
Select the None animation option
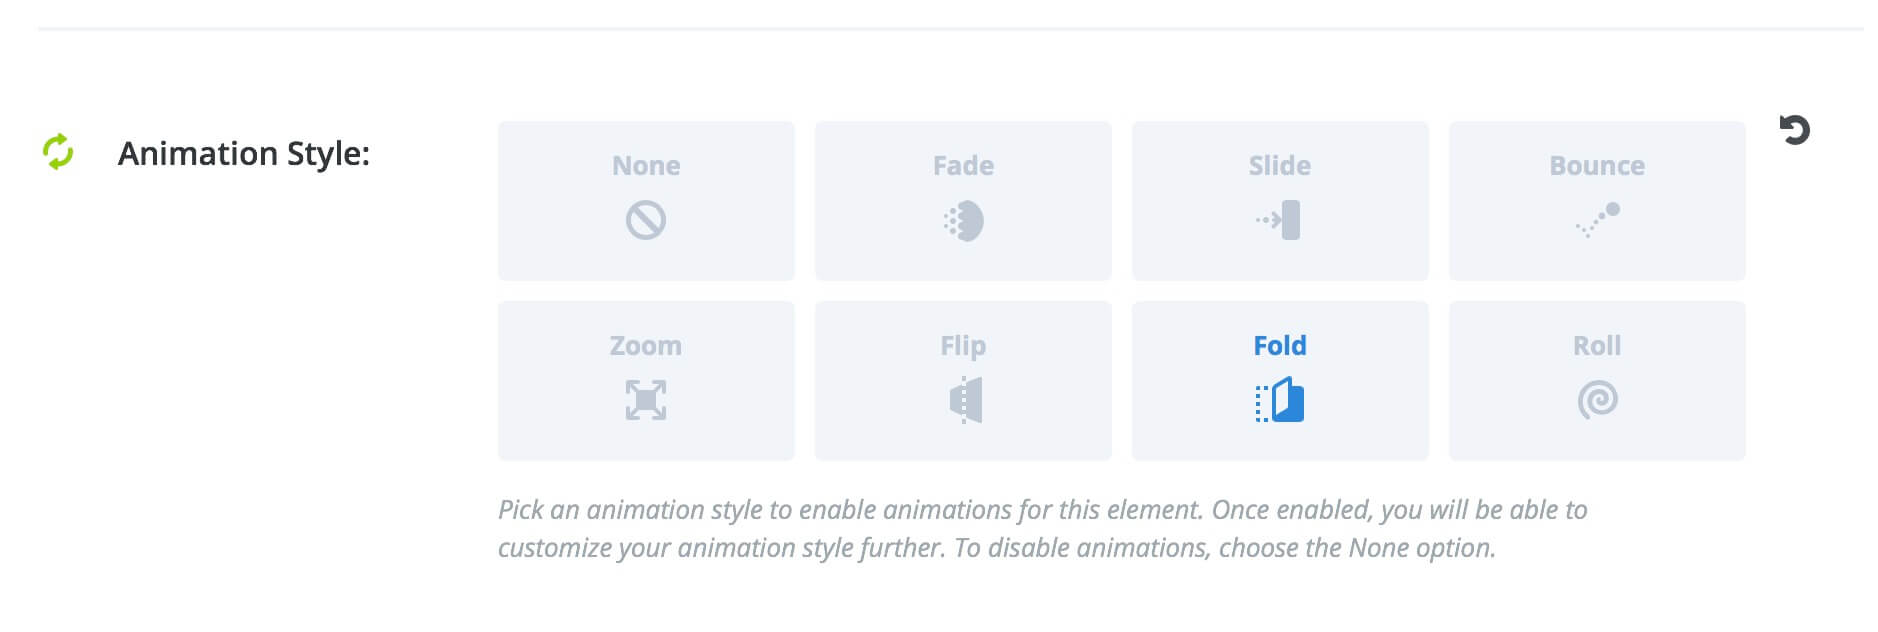(646, 201)
